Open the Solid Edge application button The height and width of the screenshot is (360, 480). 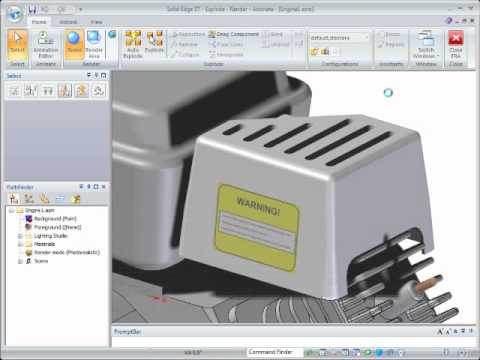(x=14, y=13)
